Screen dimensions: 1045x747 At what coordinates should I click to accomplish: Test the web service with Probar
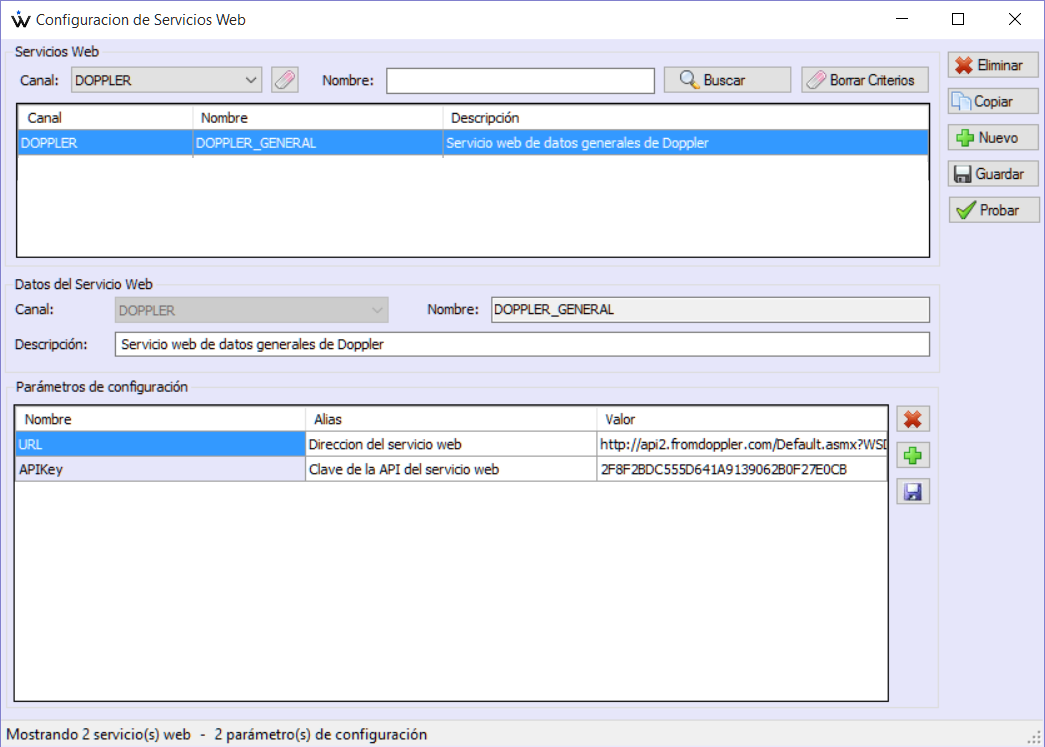coord(993,210)
